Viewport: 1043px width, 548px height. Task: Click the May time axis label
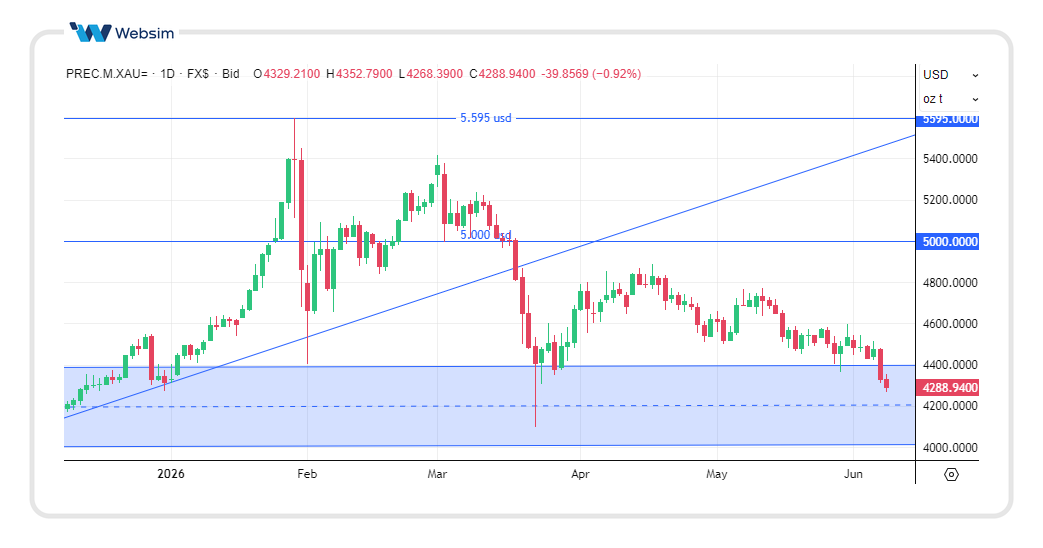pos(716,474)
